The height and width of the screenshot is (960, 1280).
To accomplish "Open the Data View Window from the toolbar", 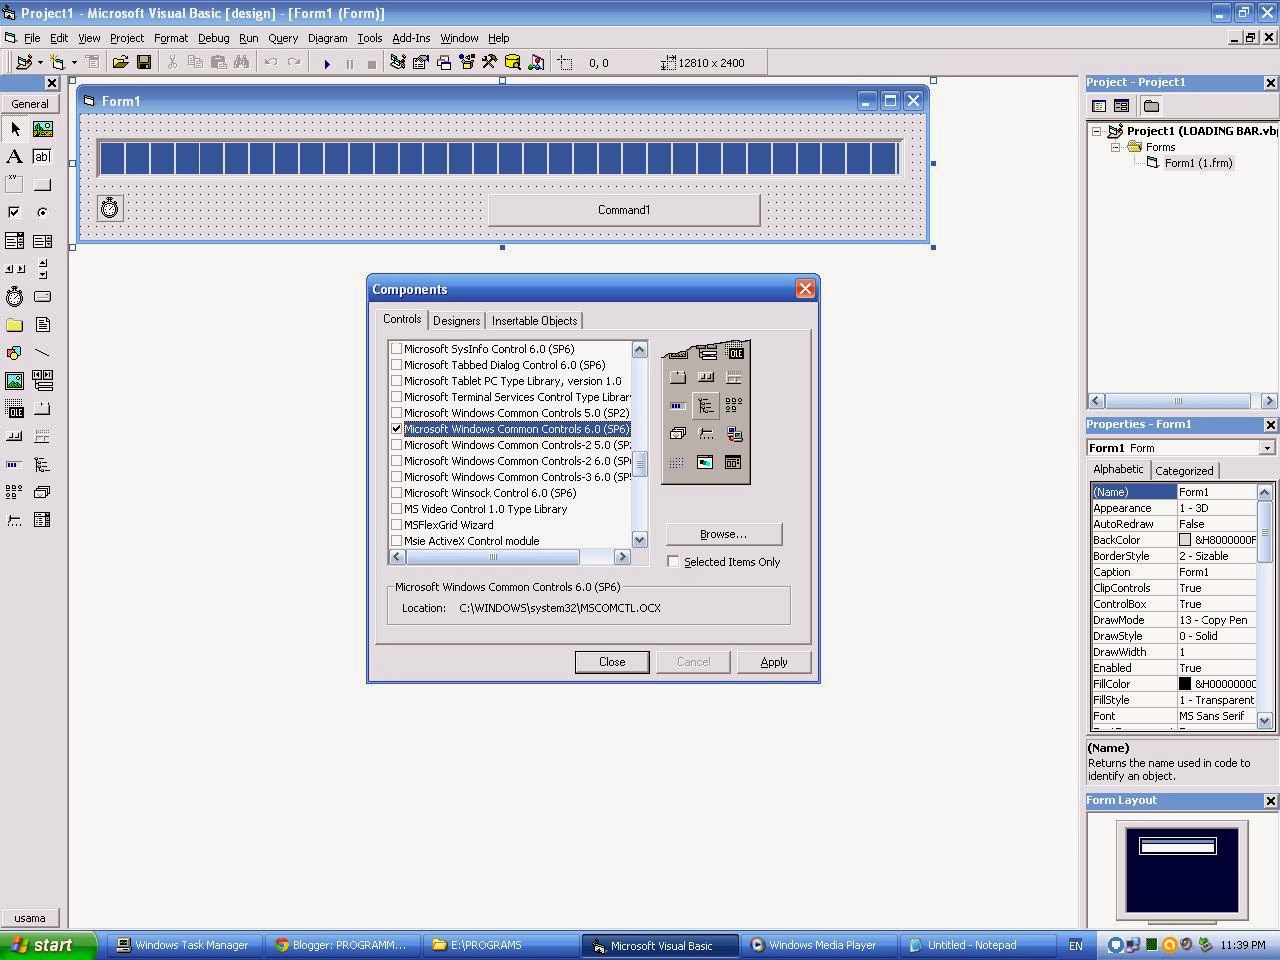I will (512, 63).
